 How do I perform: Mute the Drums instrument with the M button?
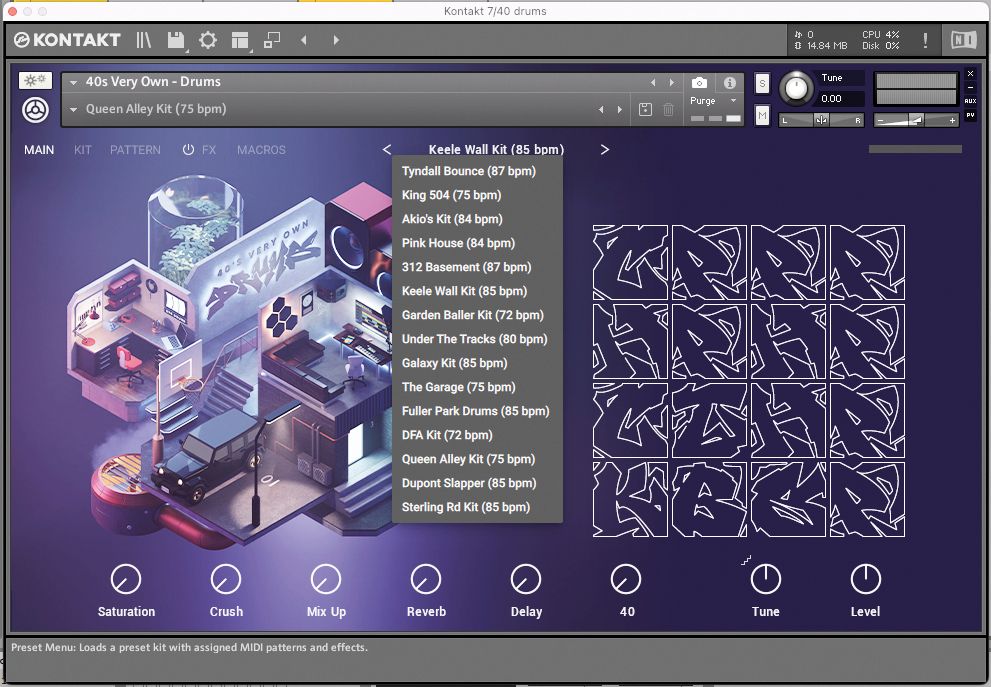point(763,116)
